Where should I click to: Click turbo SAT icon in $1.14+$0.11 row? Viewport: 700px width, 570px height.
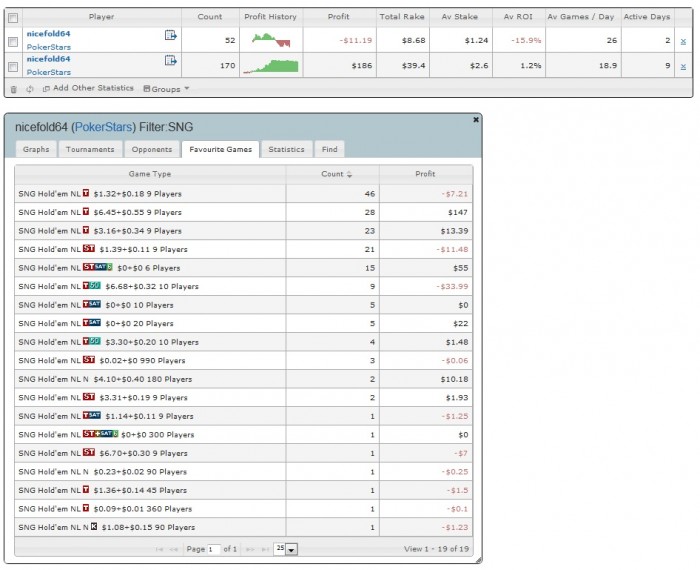point(92,415)
